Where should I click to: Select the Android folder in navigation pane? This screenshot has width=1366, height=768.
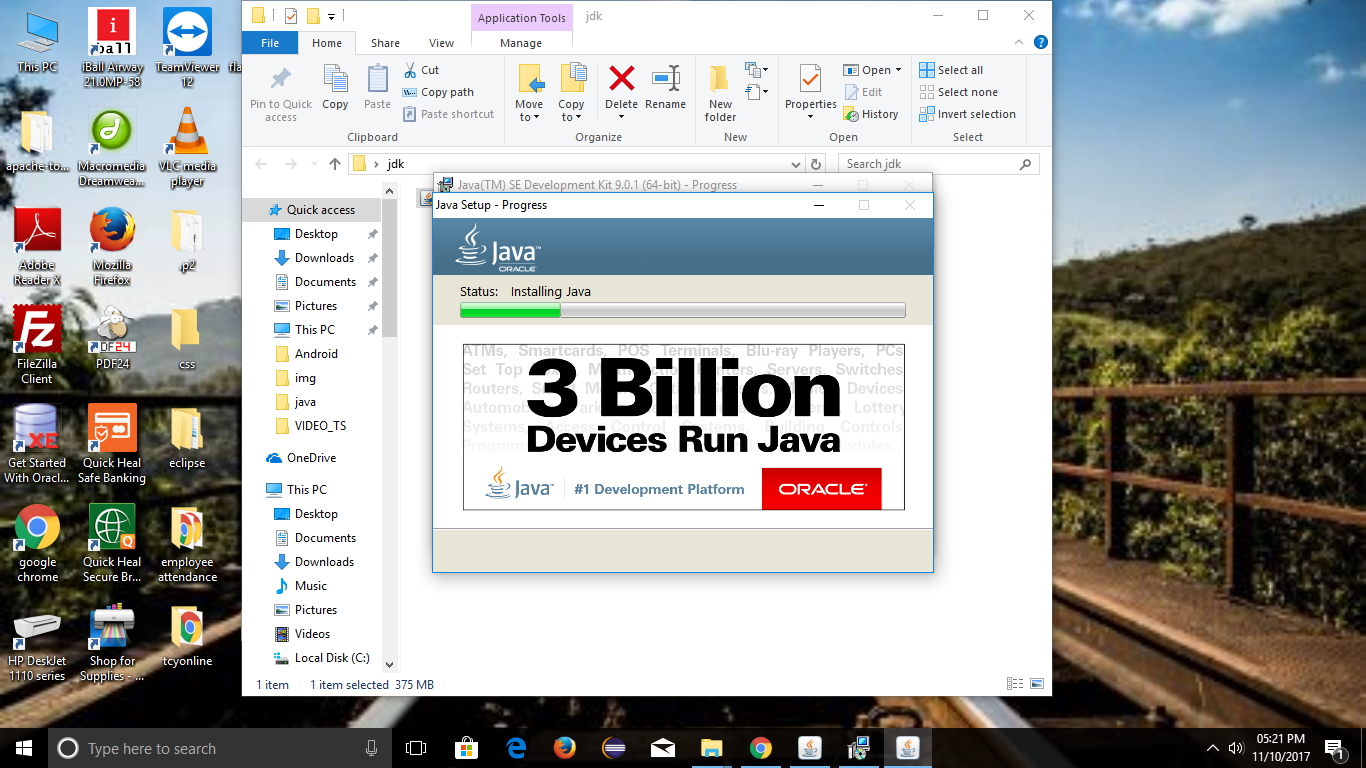point(316,354)
